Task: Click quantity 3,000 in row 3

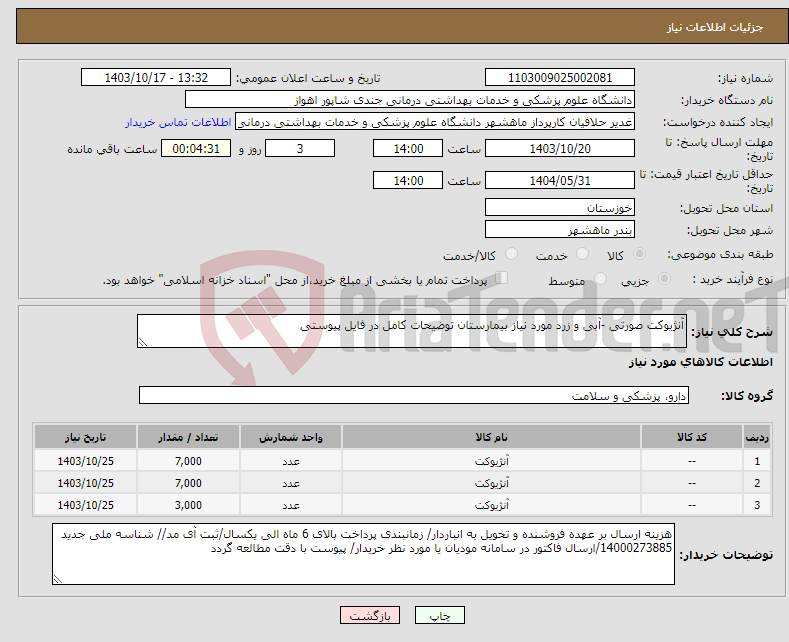Action: tap(188, 505)
